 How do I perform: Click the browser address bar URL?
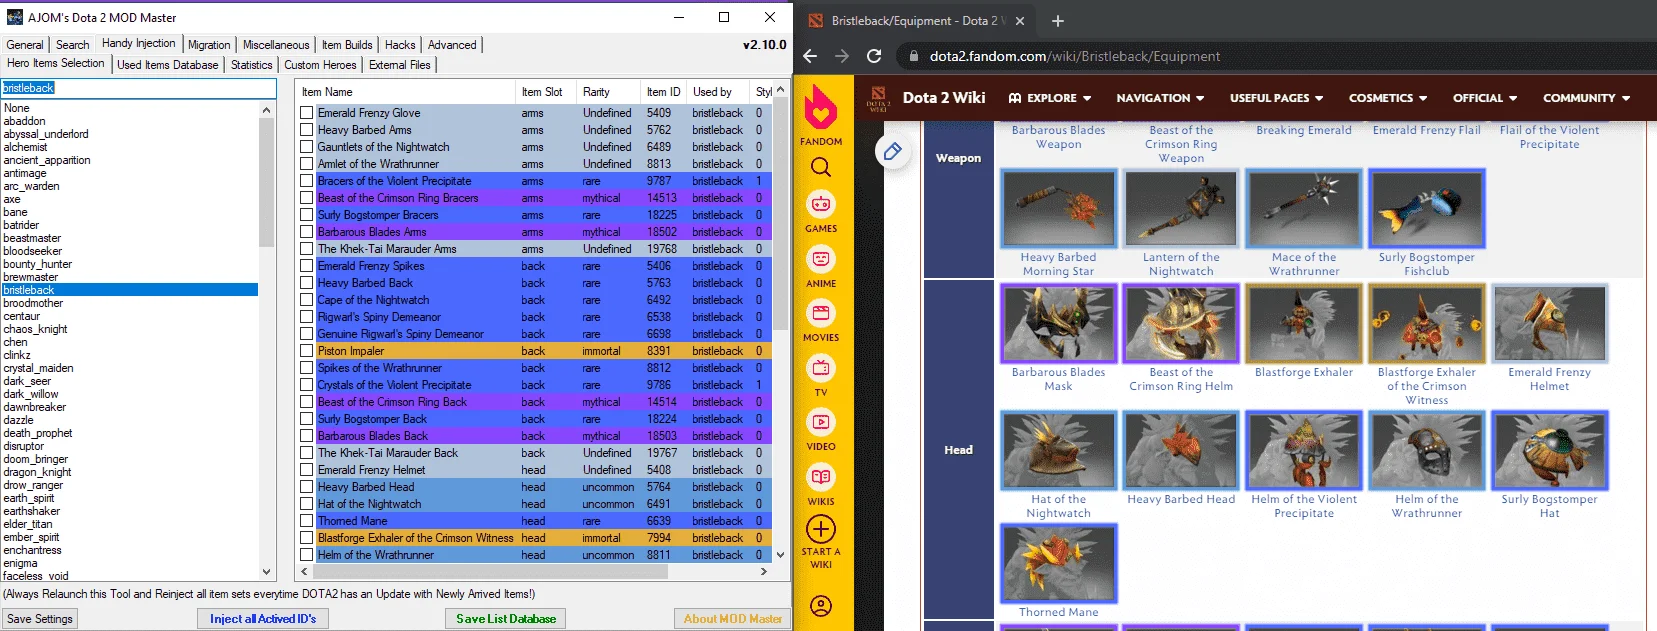pos(1075,57)
